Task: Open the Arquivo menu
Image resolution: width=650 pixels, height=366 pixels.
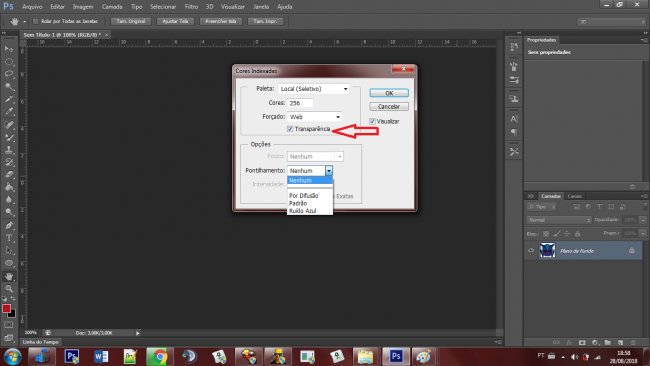Action: point(32,7)
